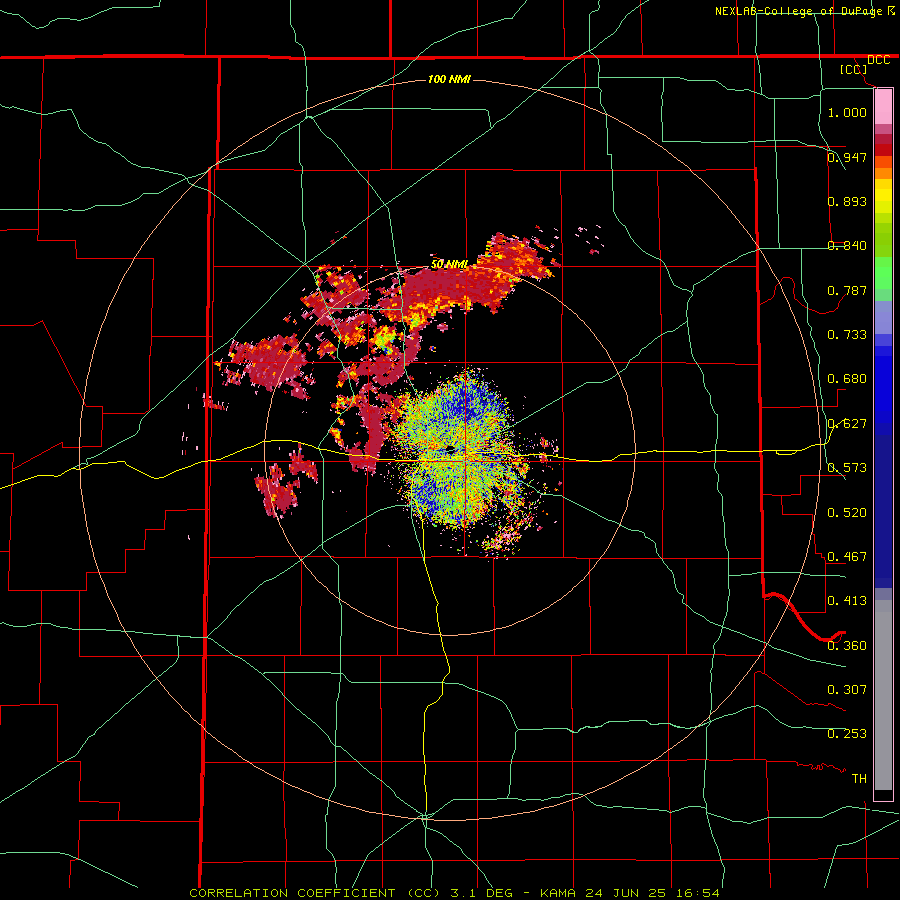The height and width of the screenshot is (900, 900).
Task: Select the 0.307 legend value
Action: pyautogui.click(x=847, y=689)
